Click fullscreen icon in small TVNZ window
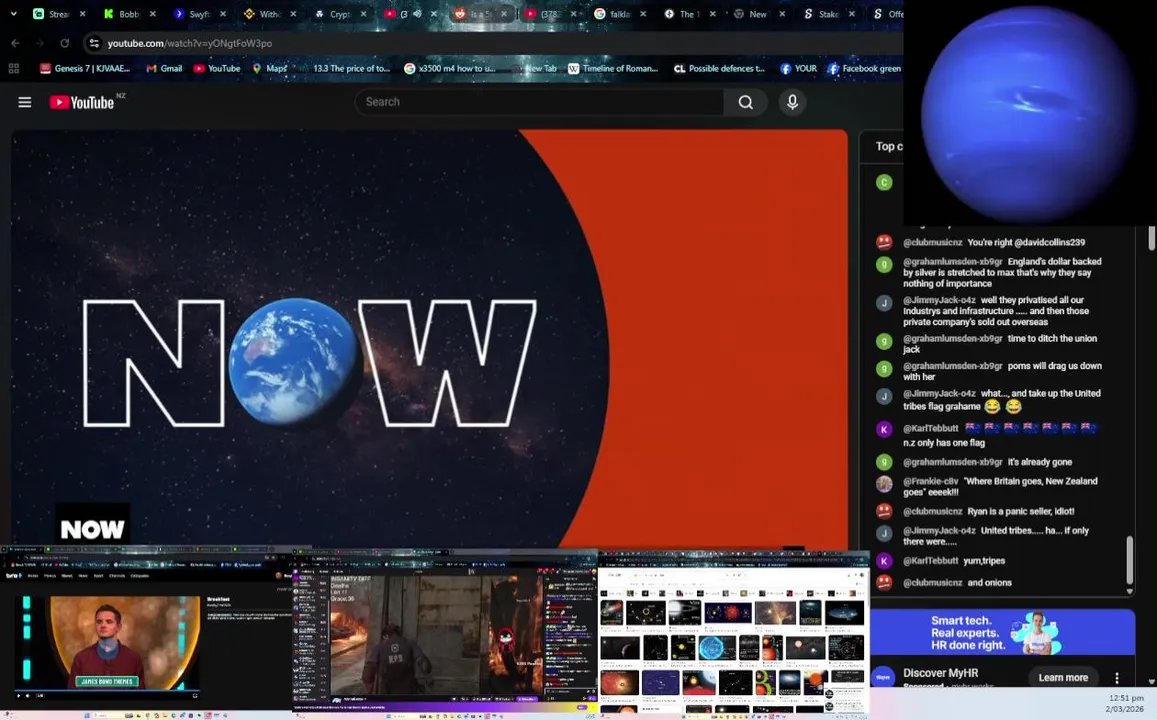Viewport: 1157px width, 720px height. click(x=195, y=695)
